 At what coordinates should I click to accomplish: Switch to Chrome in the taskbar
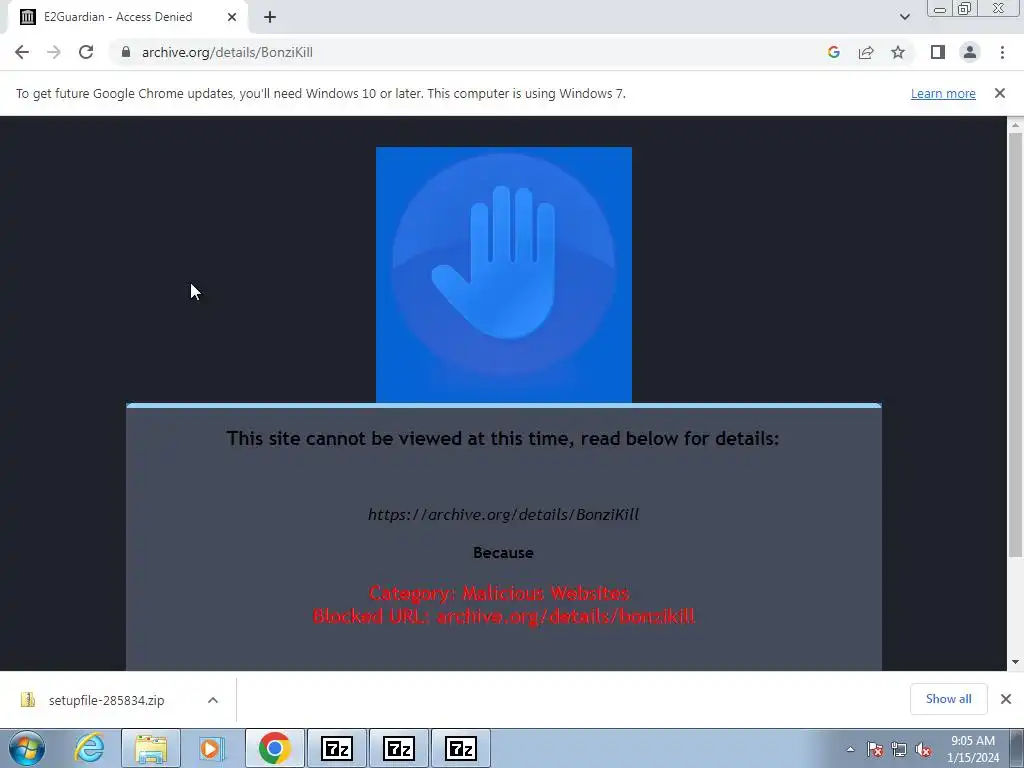coord(274,748)
